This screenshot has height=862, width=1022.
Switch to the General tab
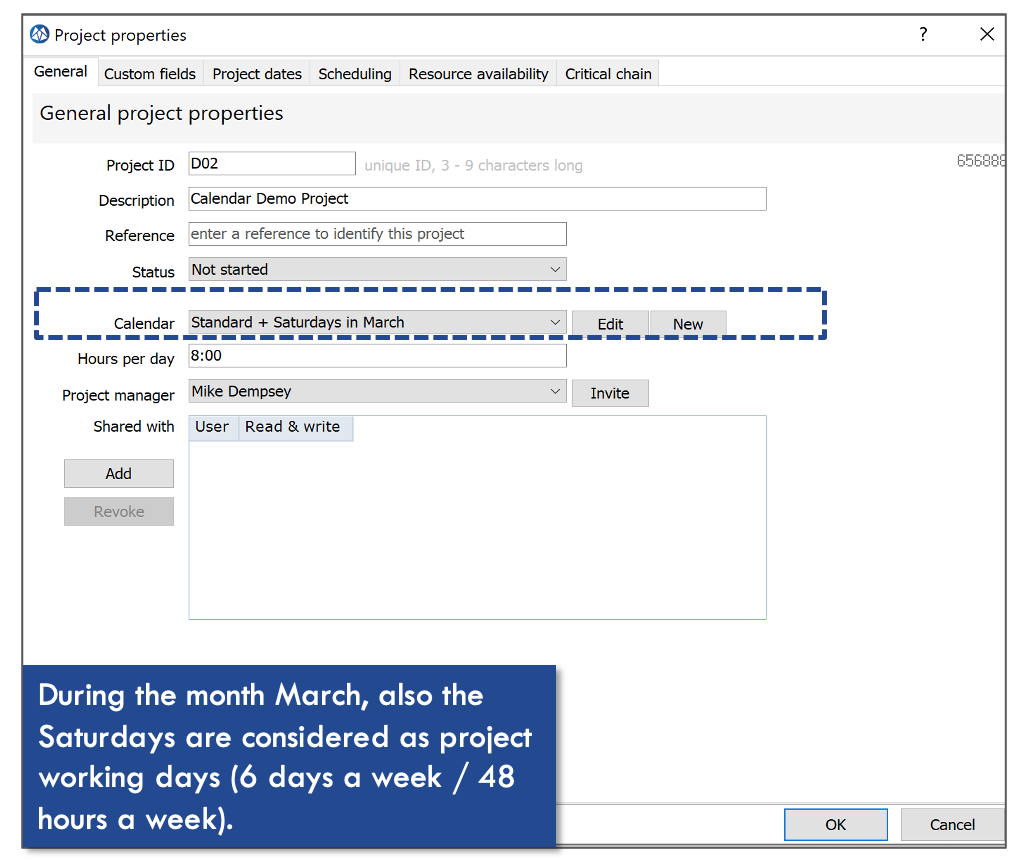(61, 72)
